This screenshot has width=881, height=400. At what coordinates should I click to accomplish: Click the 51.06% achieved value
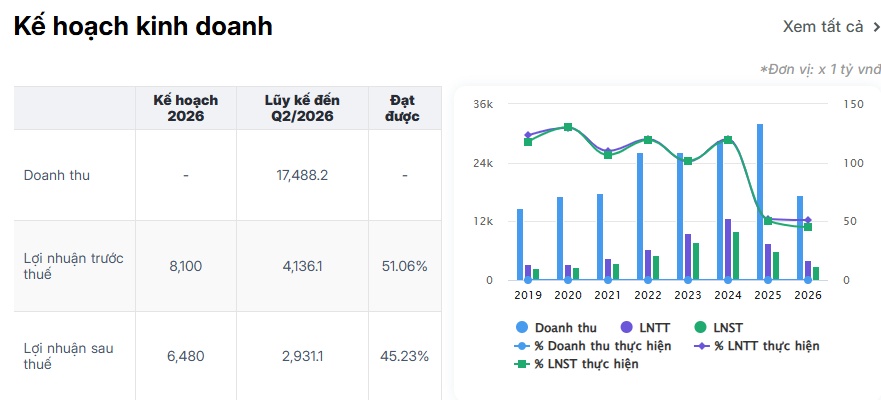(x=405, y=266)
